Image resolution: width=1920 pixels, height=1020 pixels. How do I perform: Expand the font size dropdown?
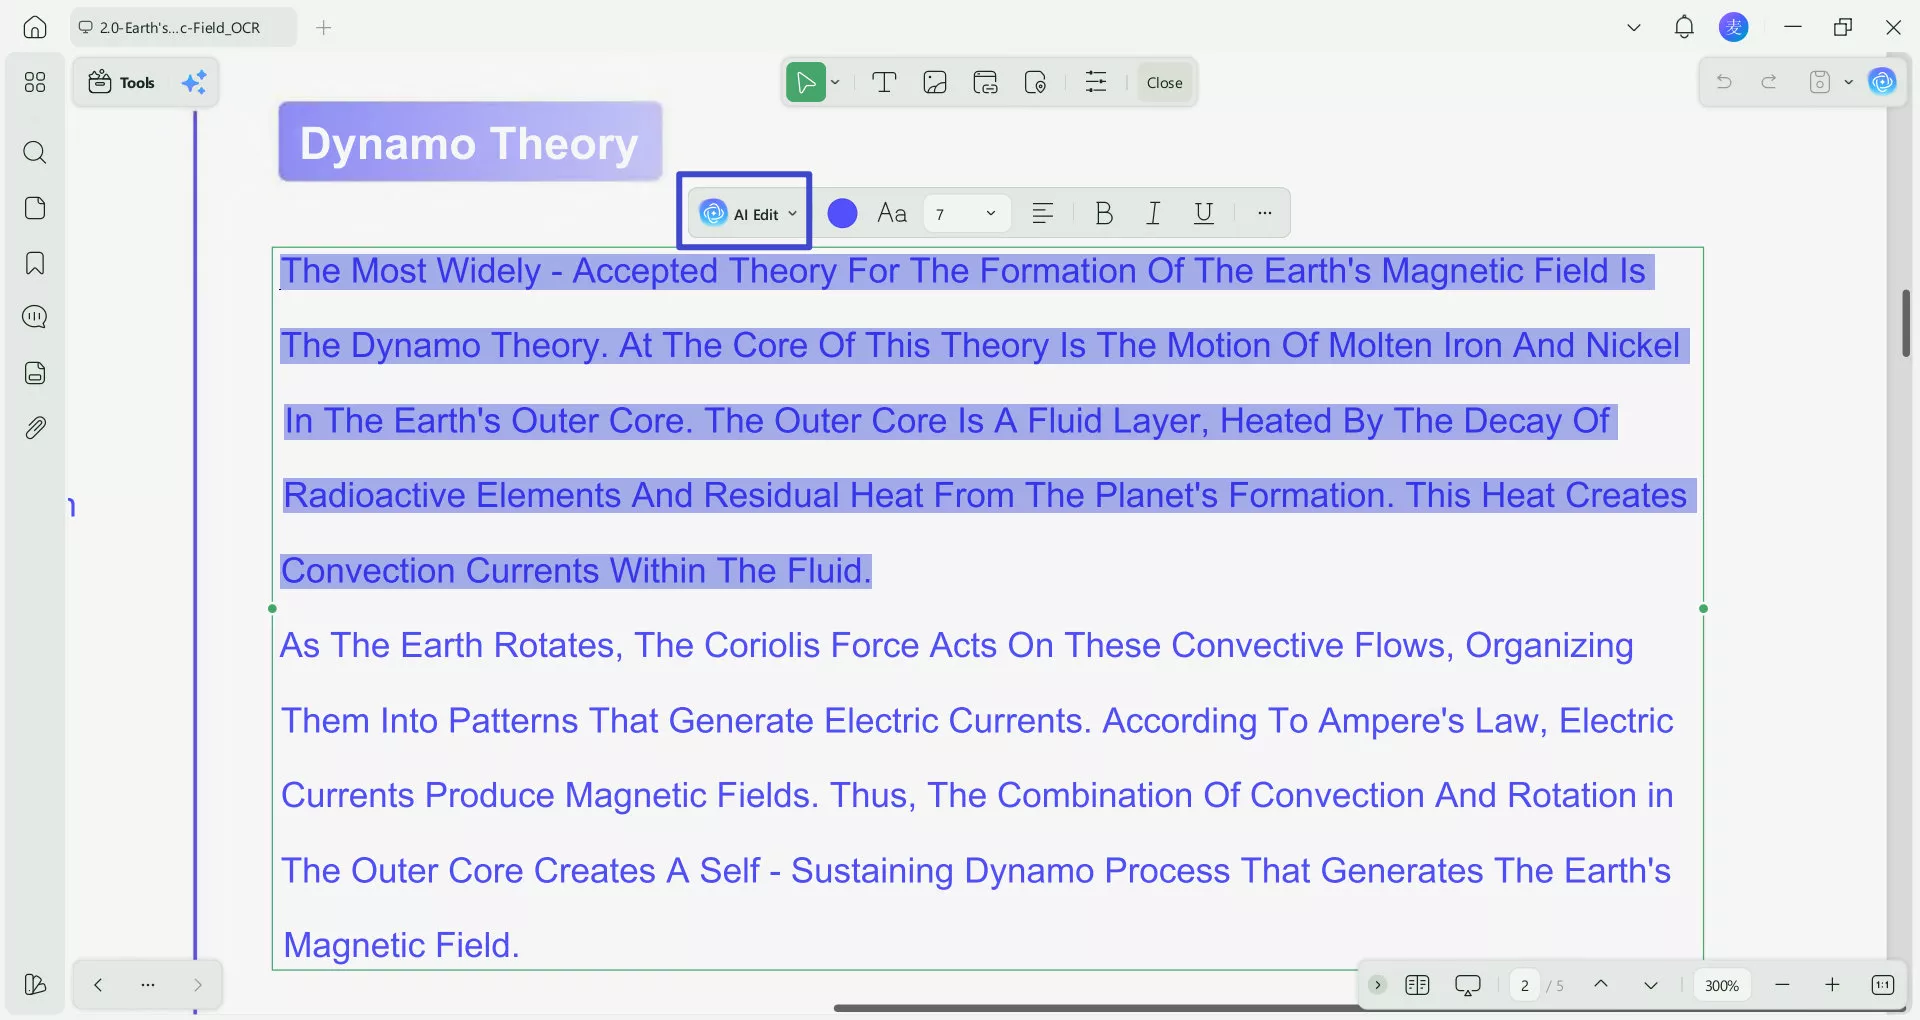989,212
